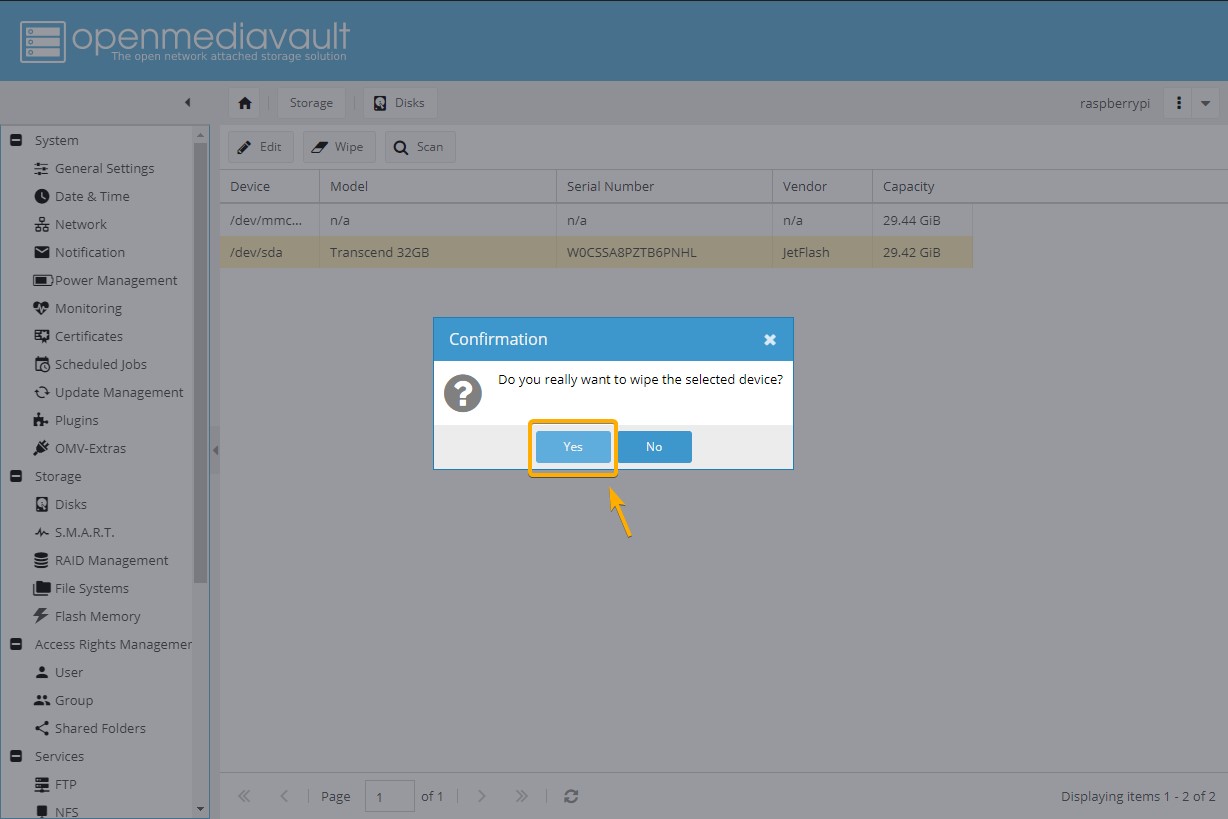Click sidebar scrollbar up arrow
This screenshot has width=1228, height=819.
click(201, 134)
